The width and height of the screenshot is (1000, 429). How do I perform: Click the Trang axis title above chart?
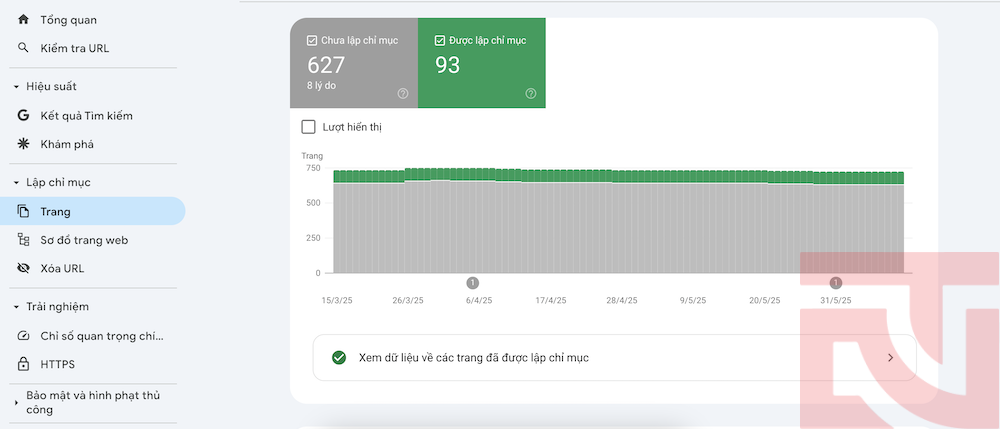tap(312, 156)
